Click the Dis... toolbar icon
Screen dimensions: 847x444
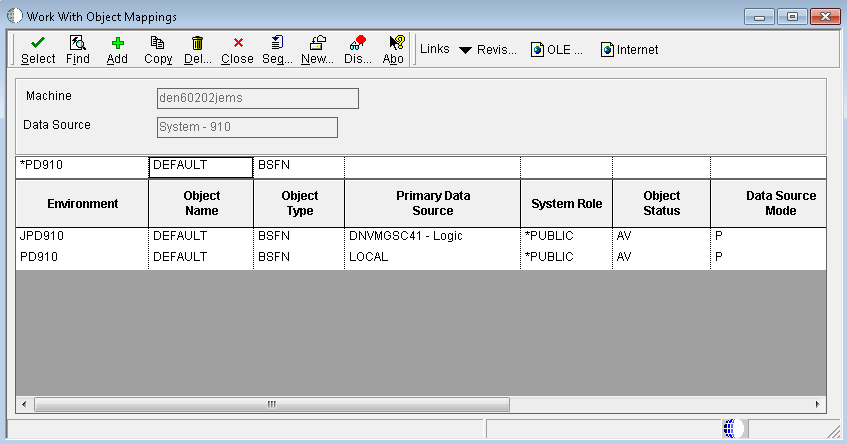tap(358, 42)
